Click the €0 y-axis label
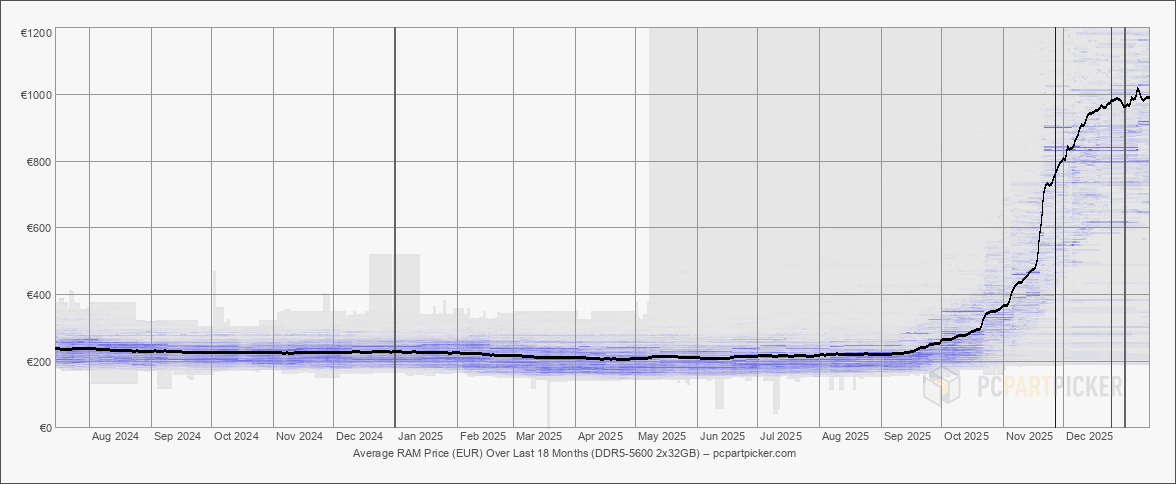This screenshot has height=484, width=1176. point(46,428)
